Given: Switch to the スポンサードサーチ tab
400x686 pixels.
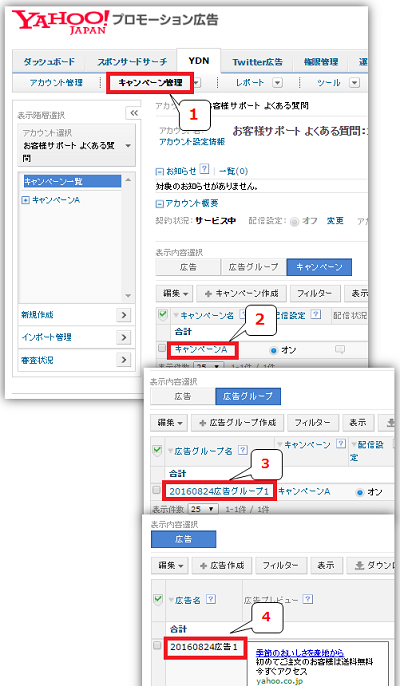Looking at the screenshot, I should (x=132, y=62).
